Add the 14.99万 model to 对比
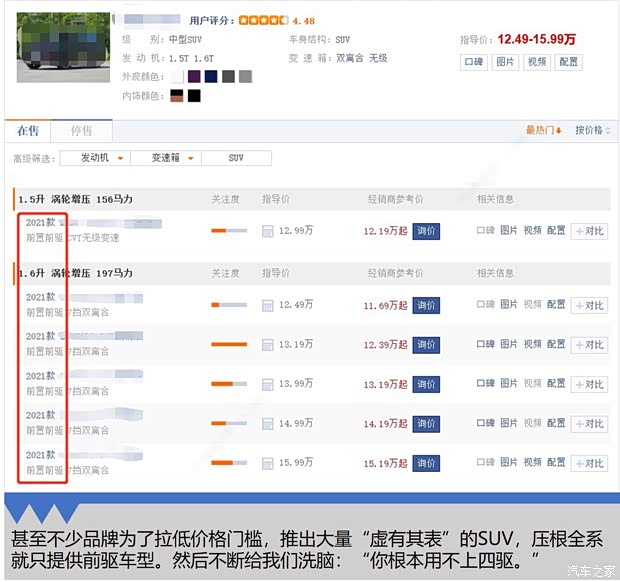Viewport: 620px width, 582px height. pos(589,424)
